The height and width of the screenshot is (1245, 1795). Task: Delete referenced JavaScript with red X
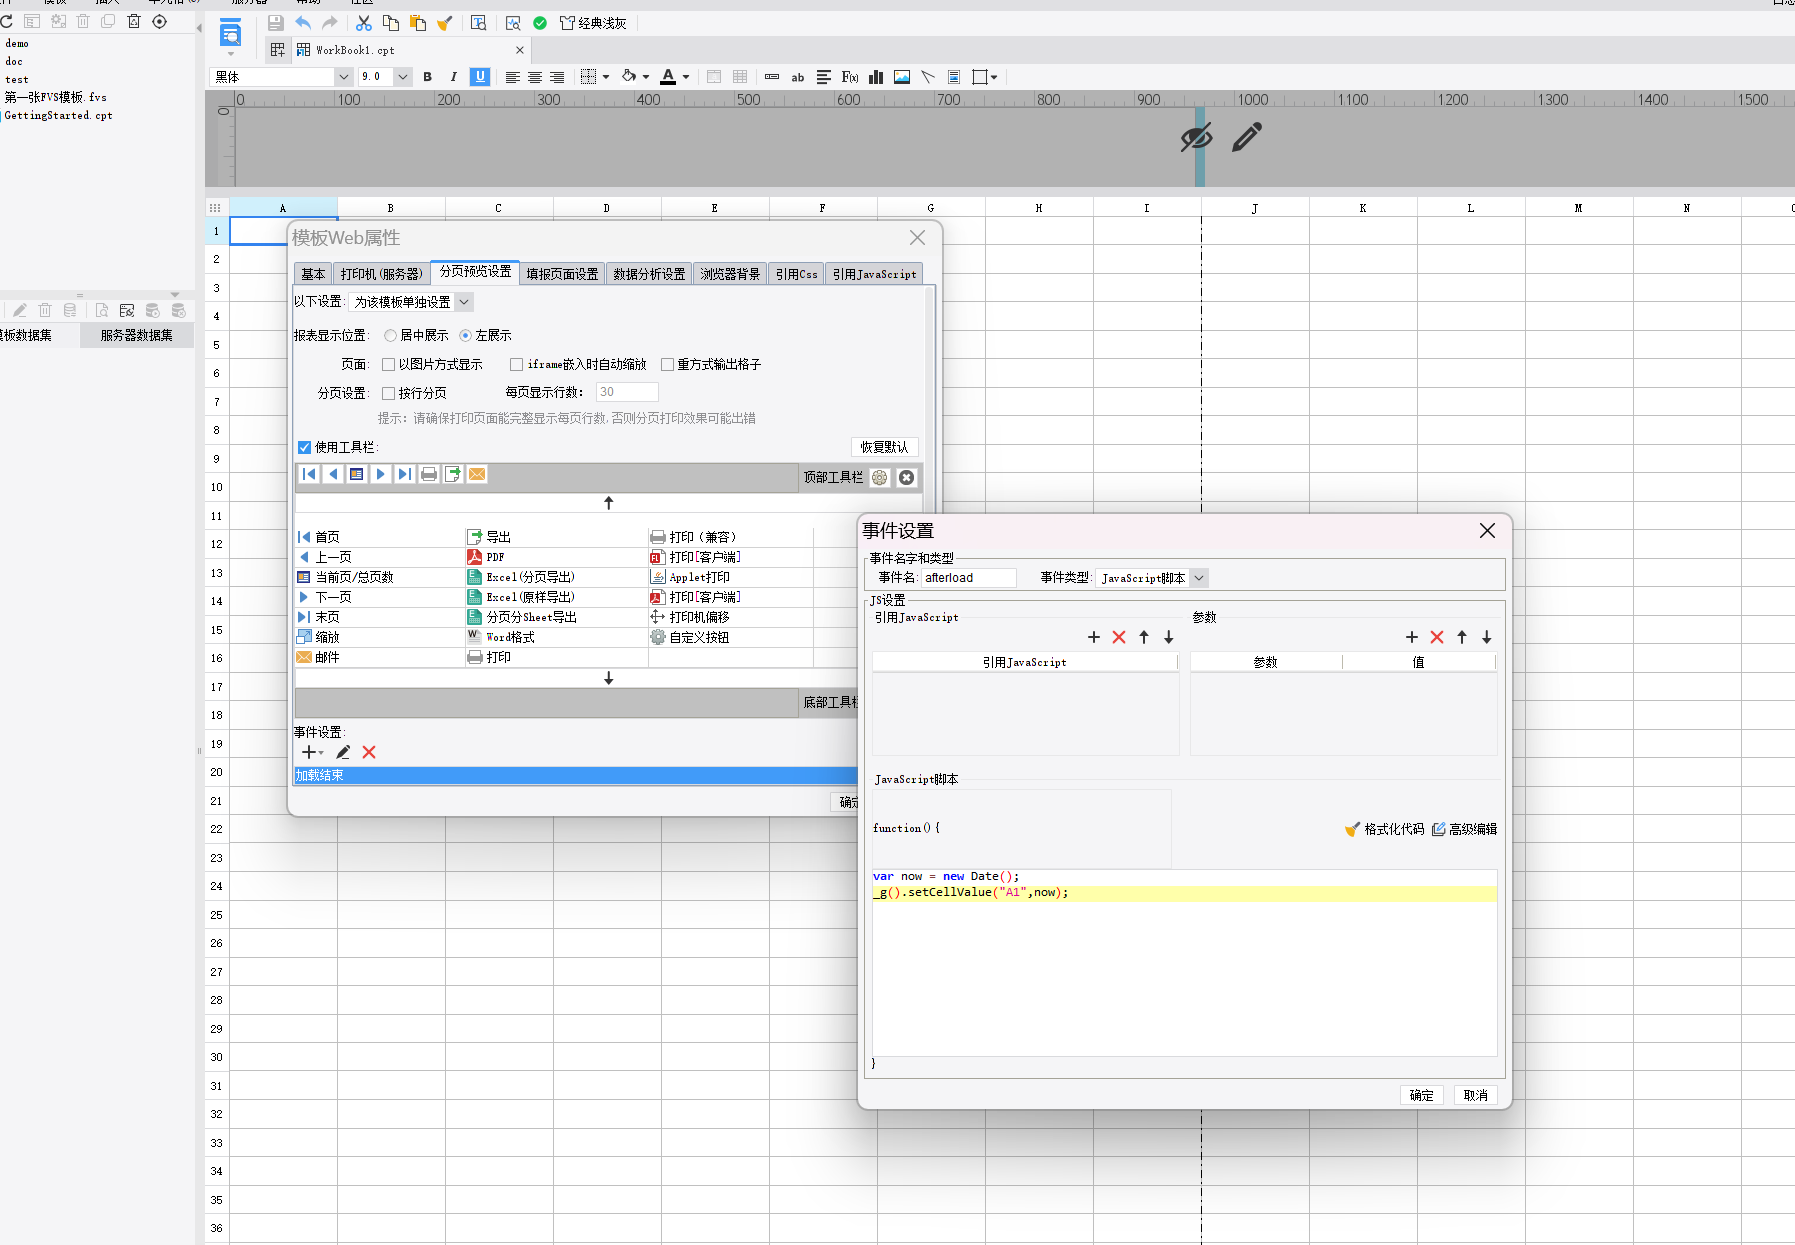tap(1119, 637)
